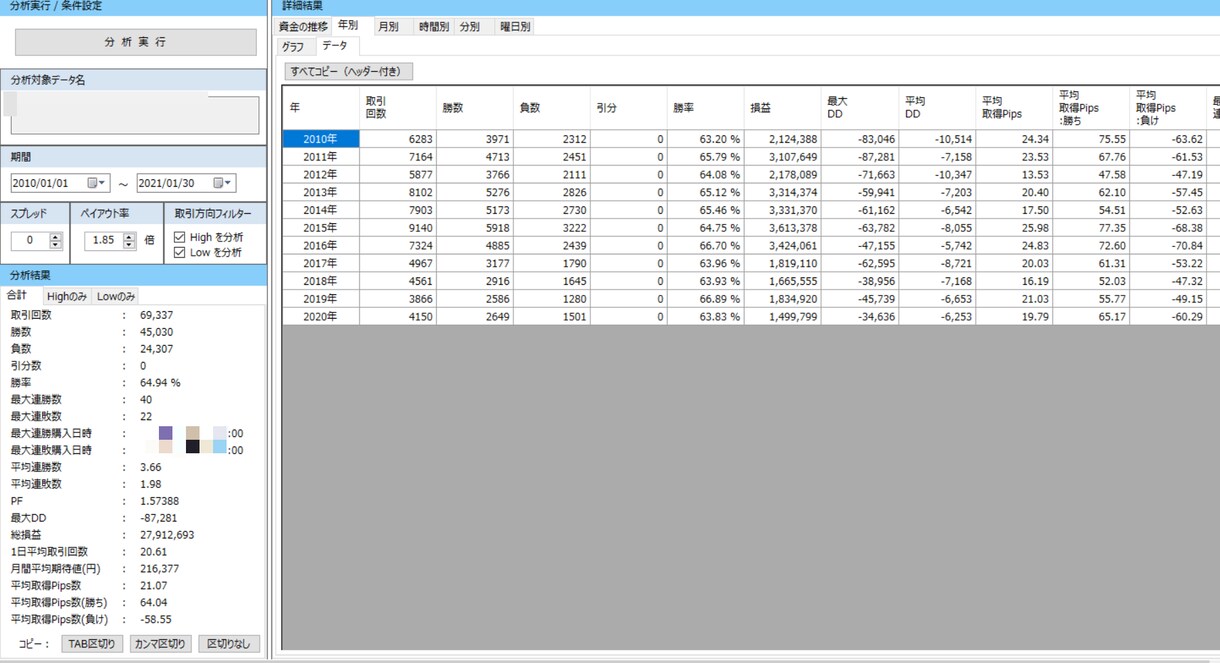This screenshot has width=1220, height=663.
Task: Sort by the 損益 column header
Action: pyautogui.click(x=783, y=107)
